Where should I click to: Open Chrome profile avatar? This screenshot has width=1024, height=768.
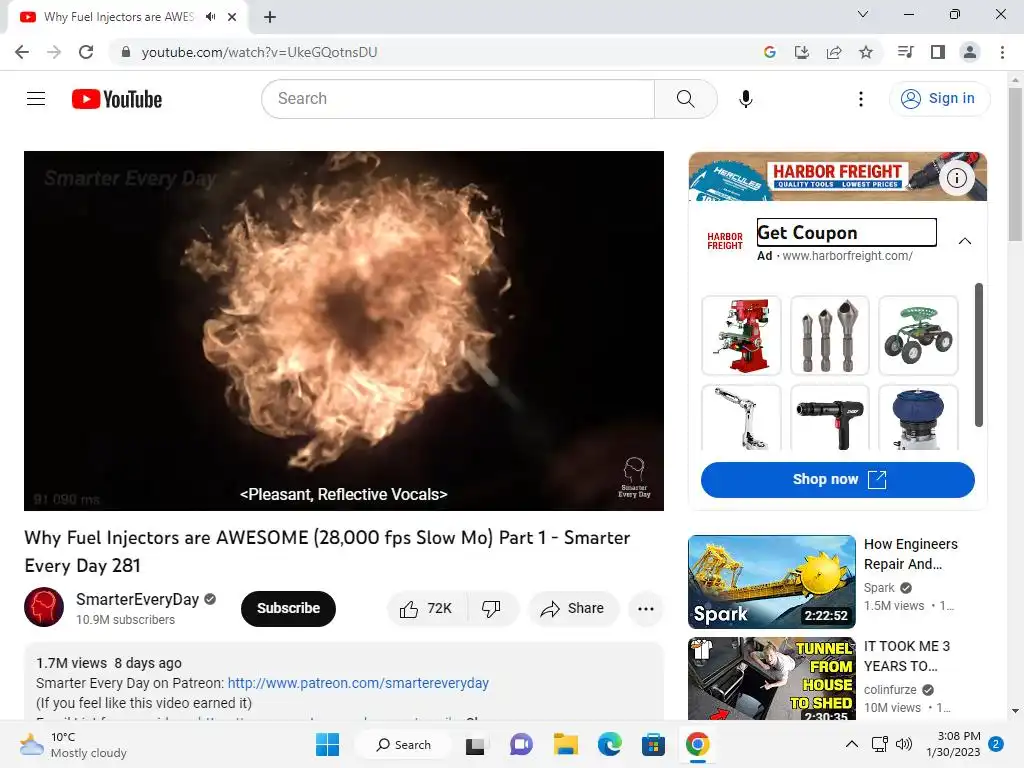point(970,52)
